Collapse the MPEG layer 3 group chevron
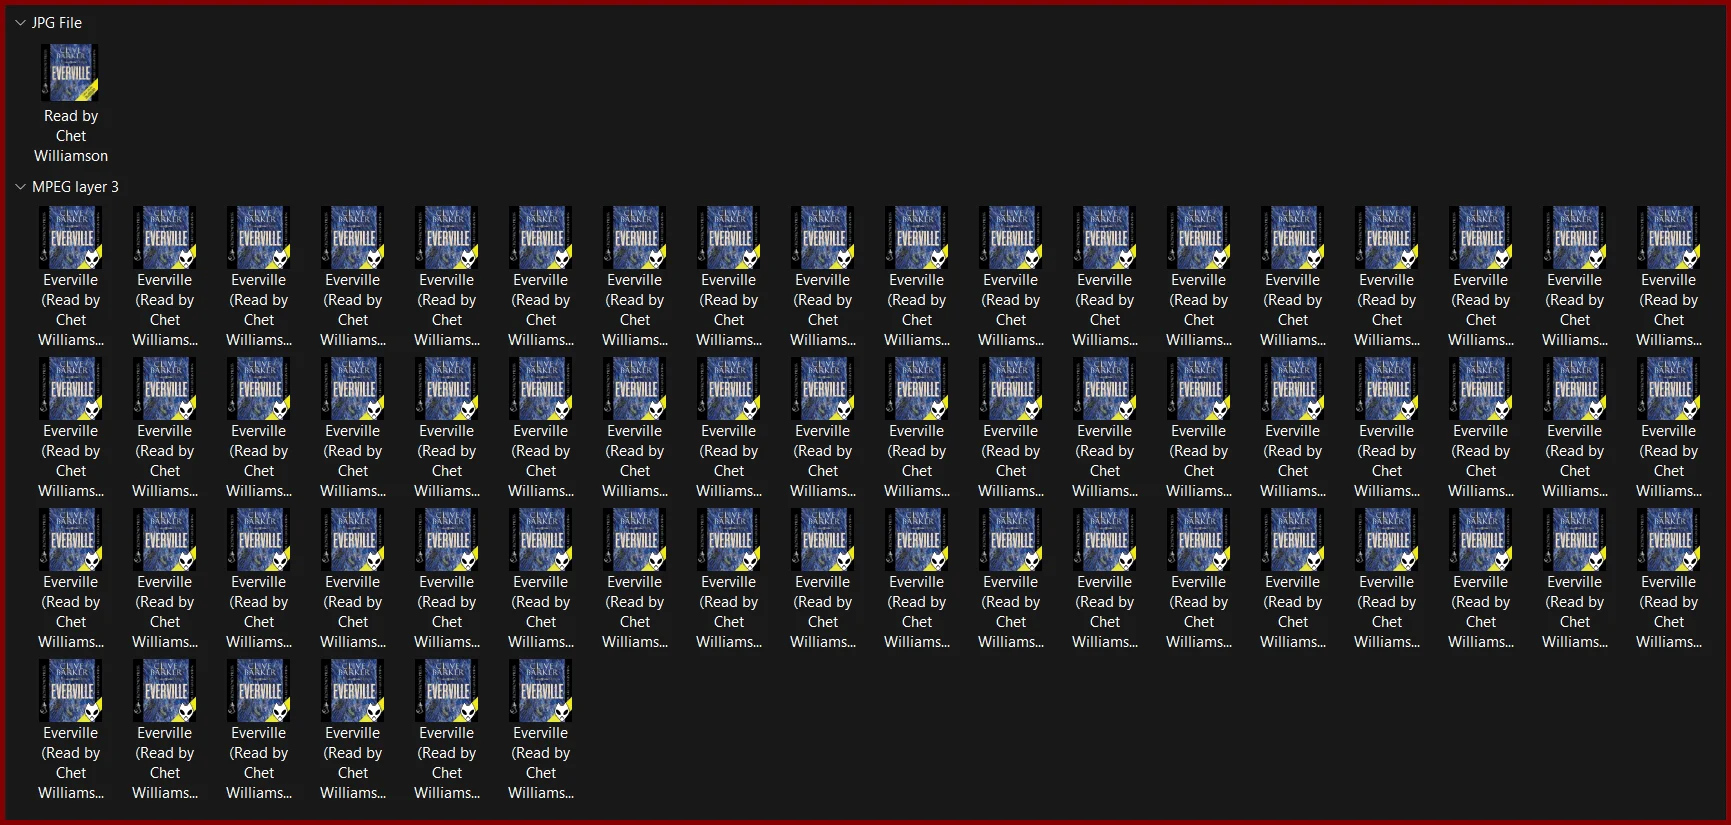Screen dimensions: 1731x825 click(20, 187)
